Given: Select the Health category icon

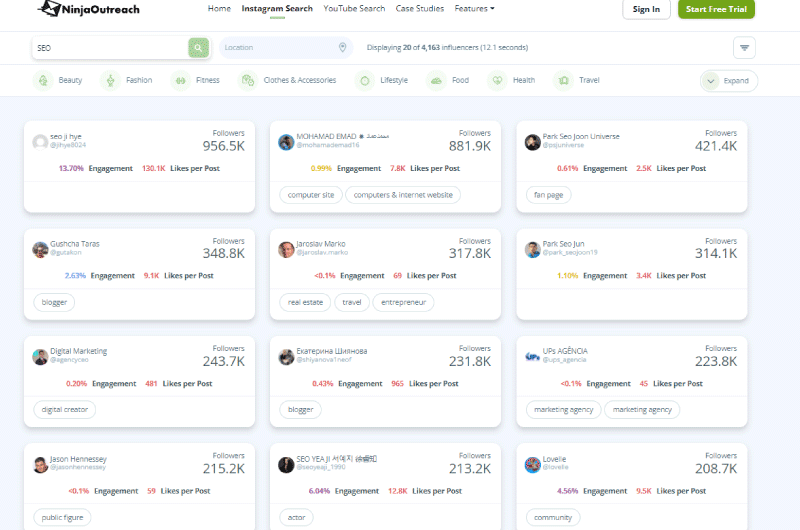Looking at the screenshot, I should coord(497,81).
